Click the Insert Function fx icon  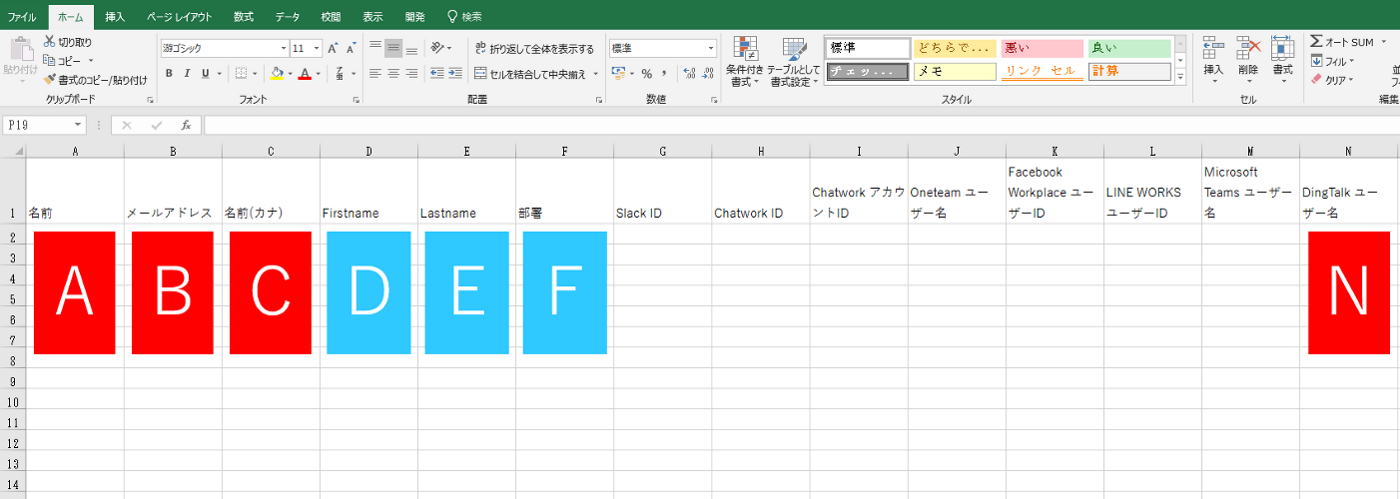point(186,125)
